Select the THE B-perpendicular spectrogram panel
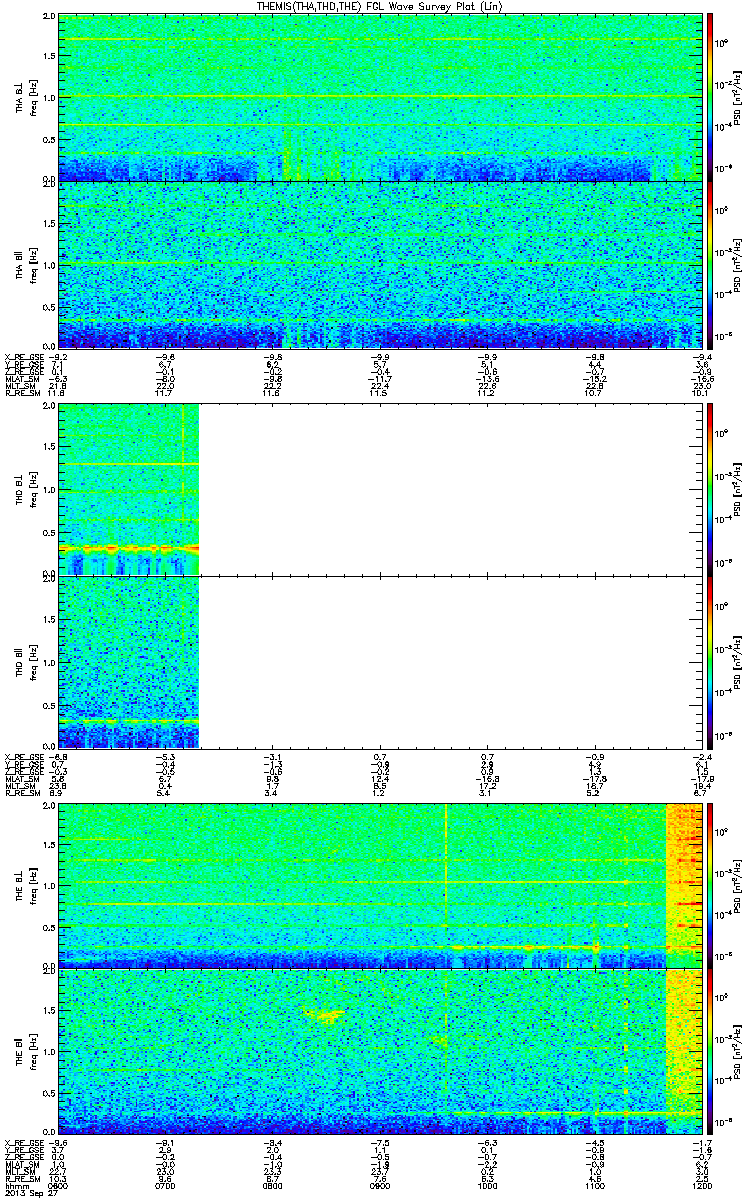 (x=379, y=885)
